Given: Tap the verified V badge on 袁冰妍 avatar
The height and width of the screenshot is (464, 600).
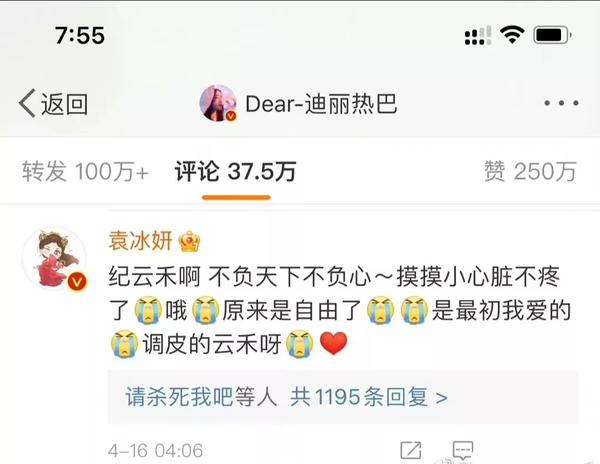Looking at the screenshot, I should tap(77, 282).
